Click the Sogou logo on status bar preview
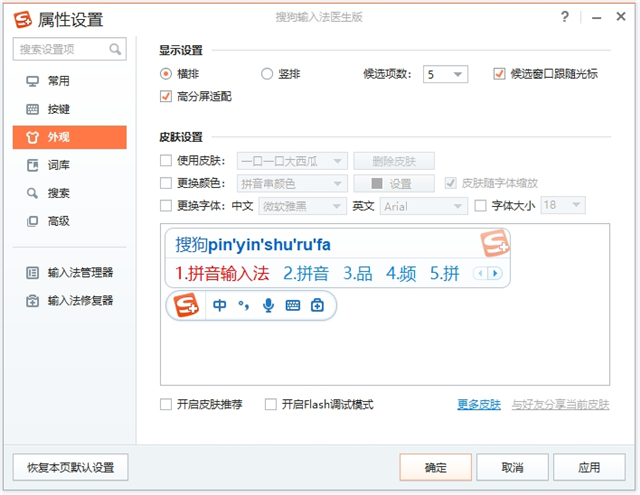640x495 pixels. pos(186,305)
